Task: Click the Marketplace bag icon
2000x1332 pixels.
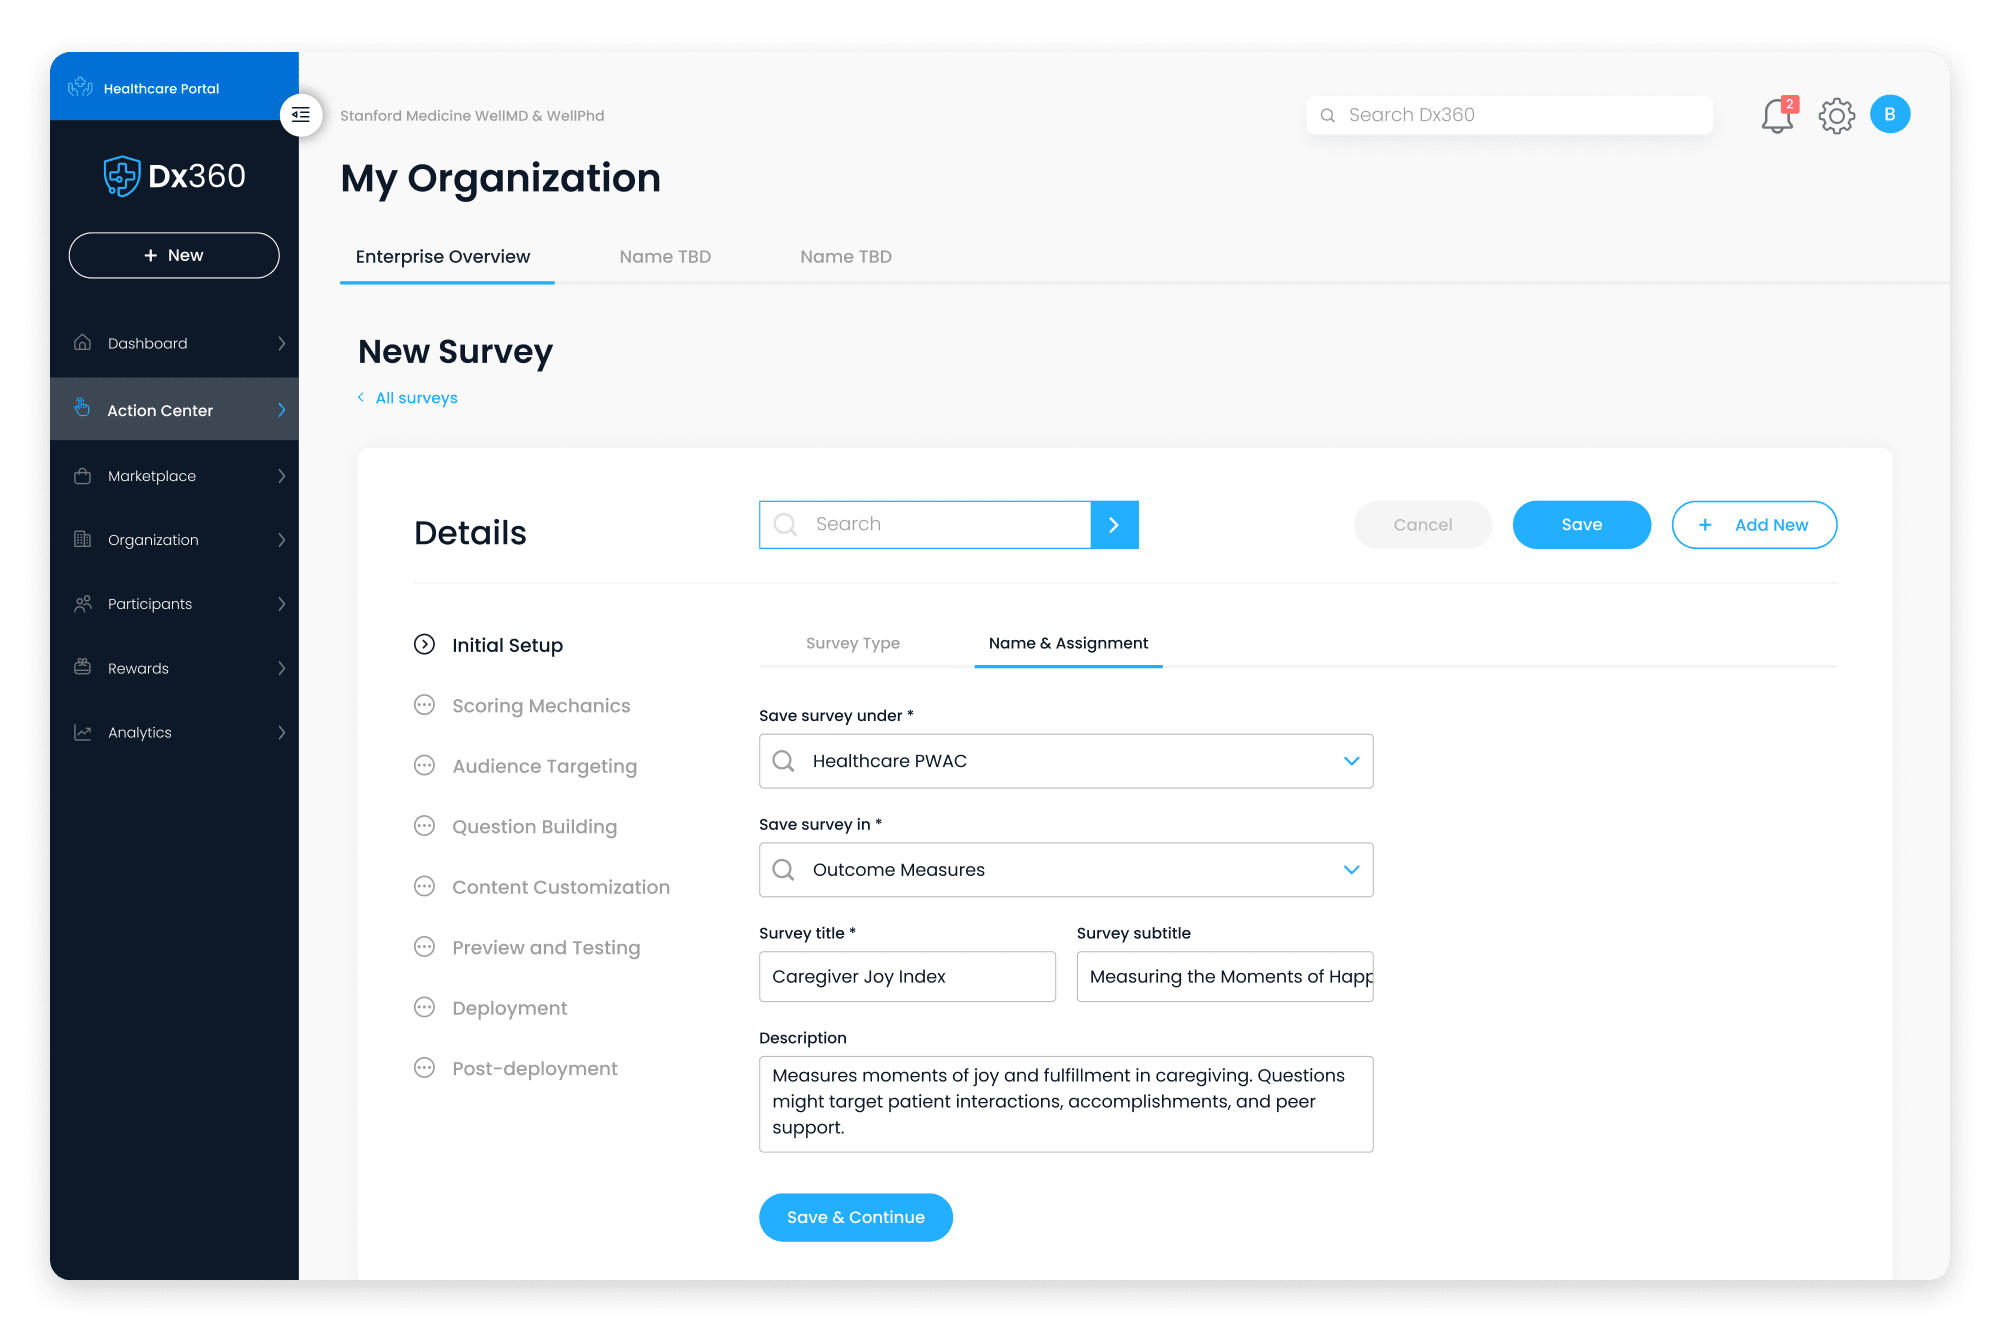Action: 83,476
